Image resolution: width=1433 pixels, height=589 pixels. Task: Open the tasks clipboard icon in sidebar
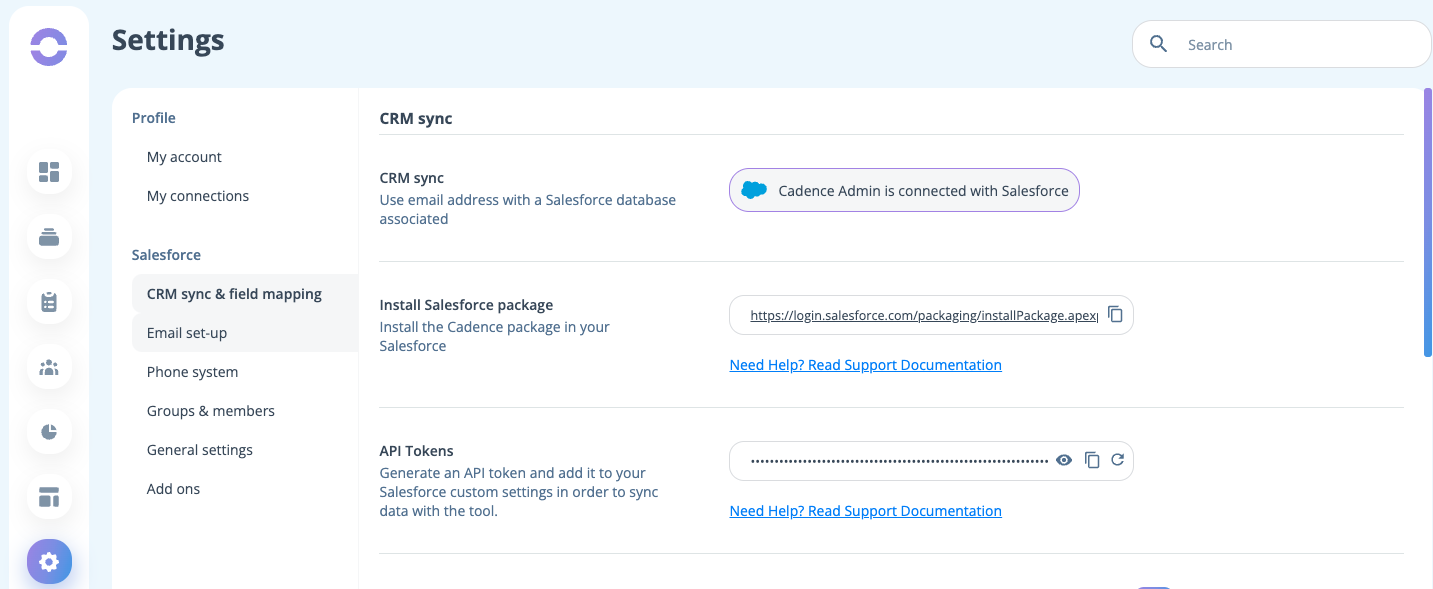(49, 302)
